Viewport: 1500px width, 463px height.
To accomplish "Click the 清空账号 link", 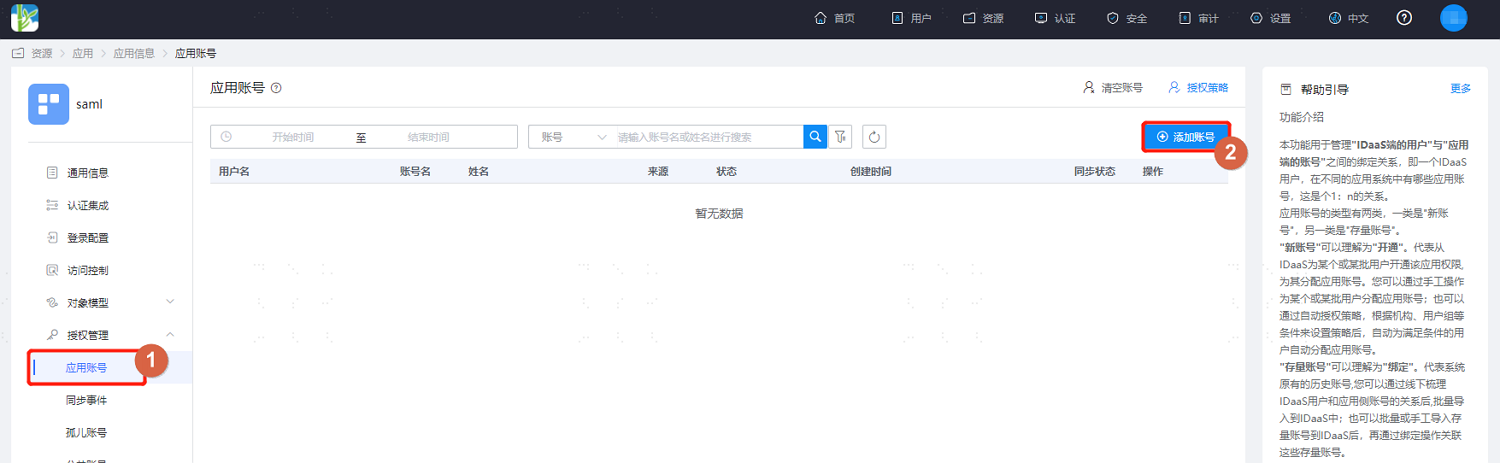I will [1112, 88].
